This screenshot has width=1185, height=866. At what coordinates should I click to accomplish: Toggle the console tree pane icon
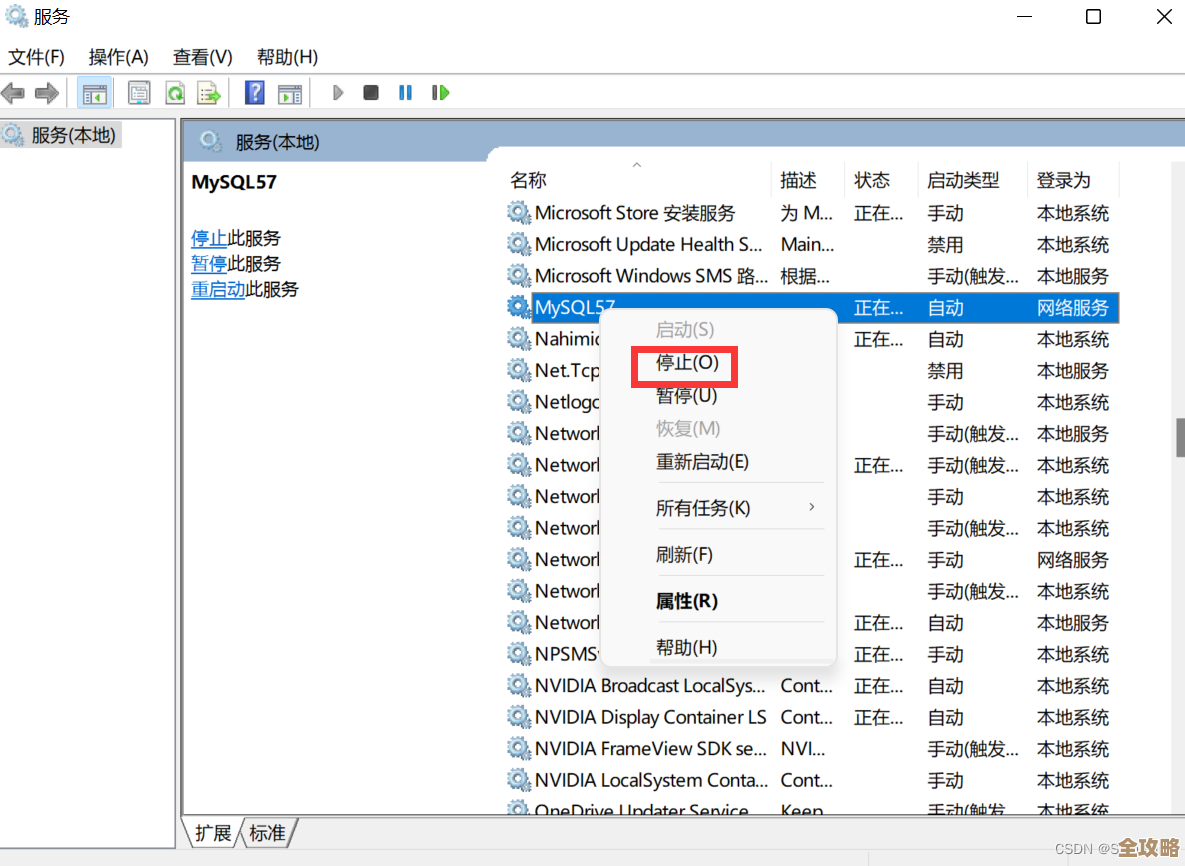[94, 92]
